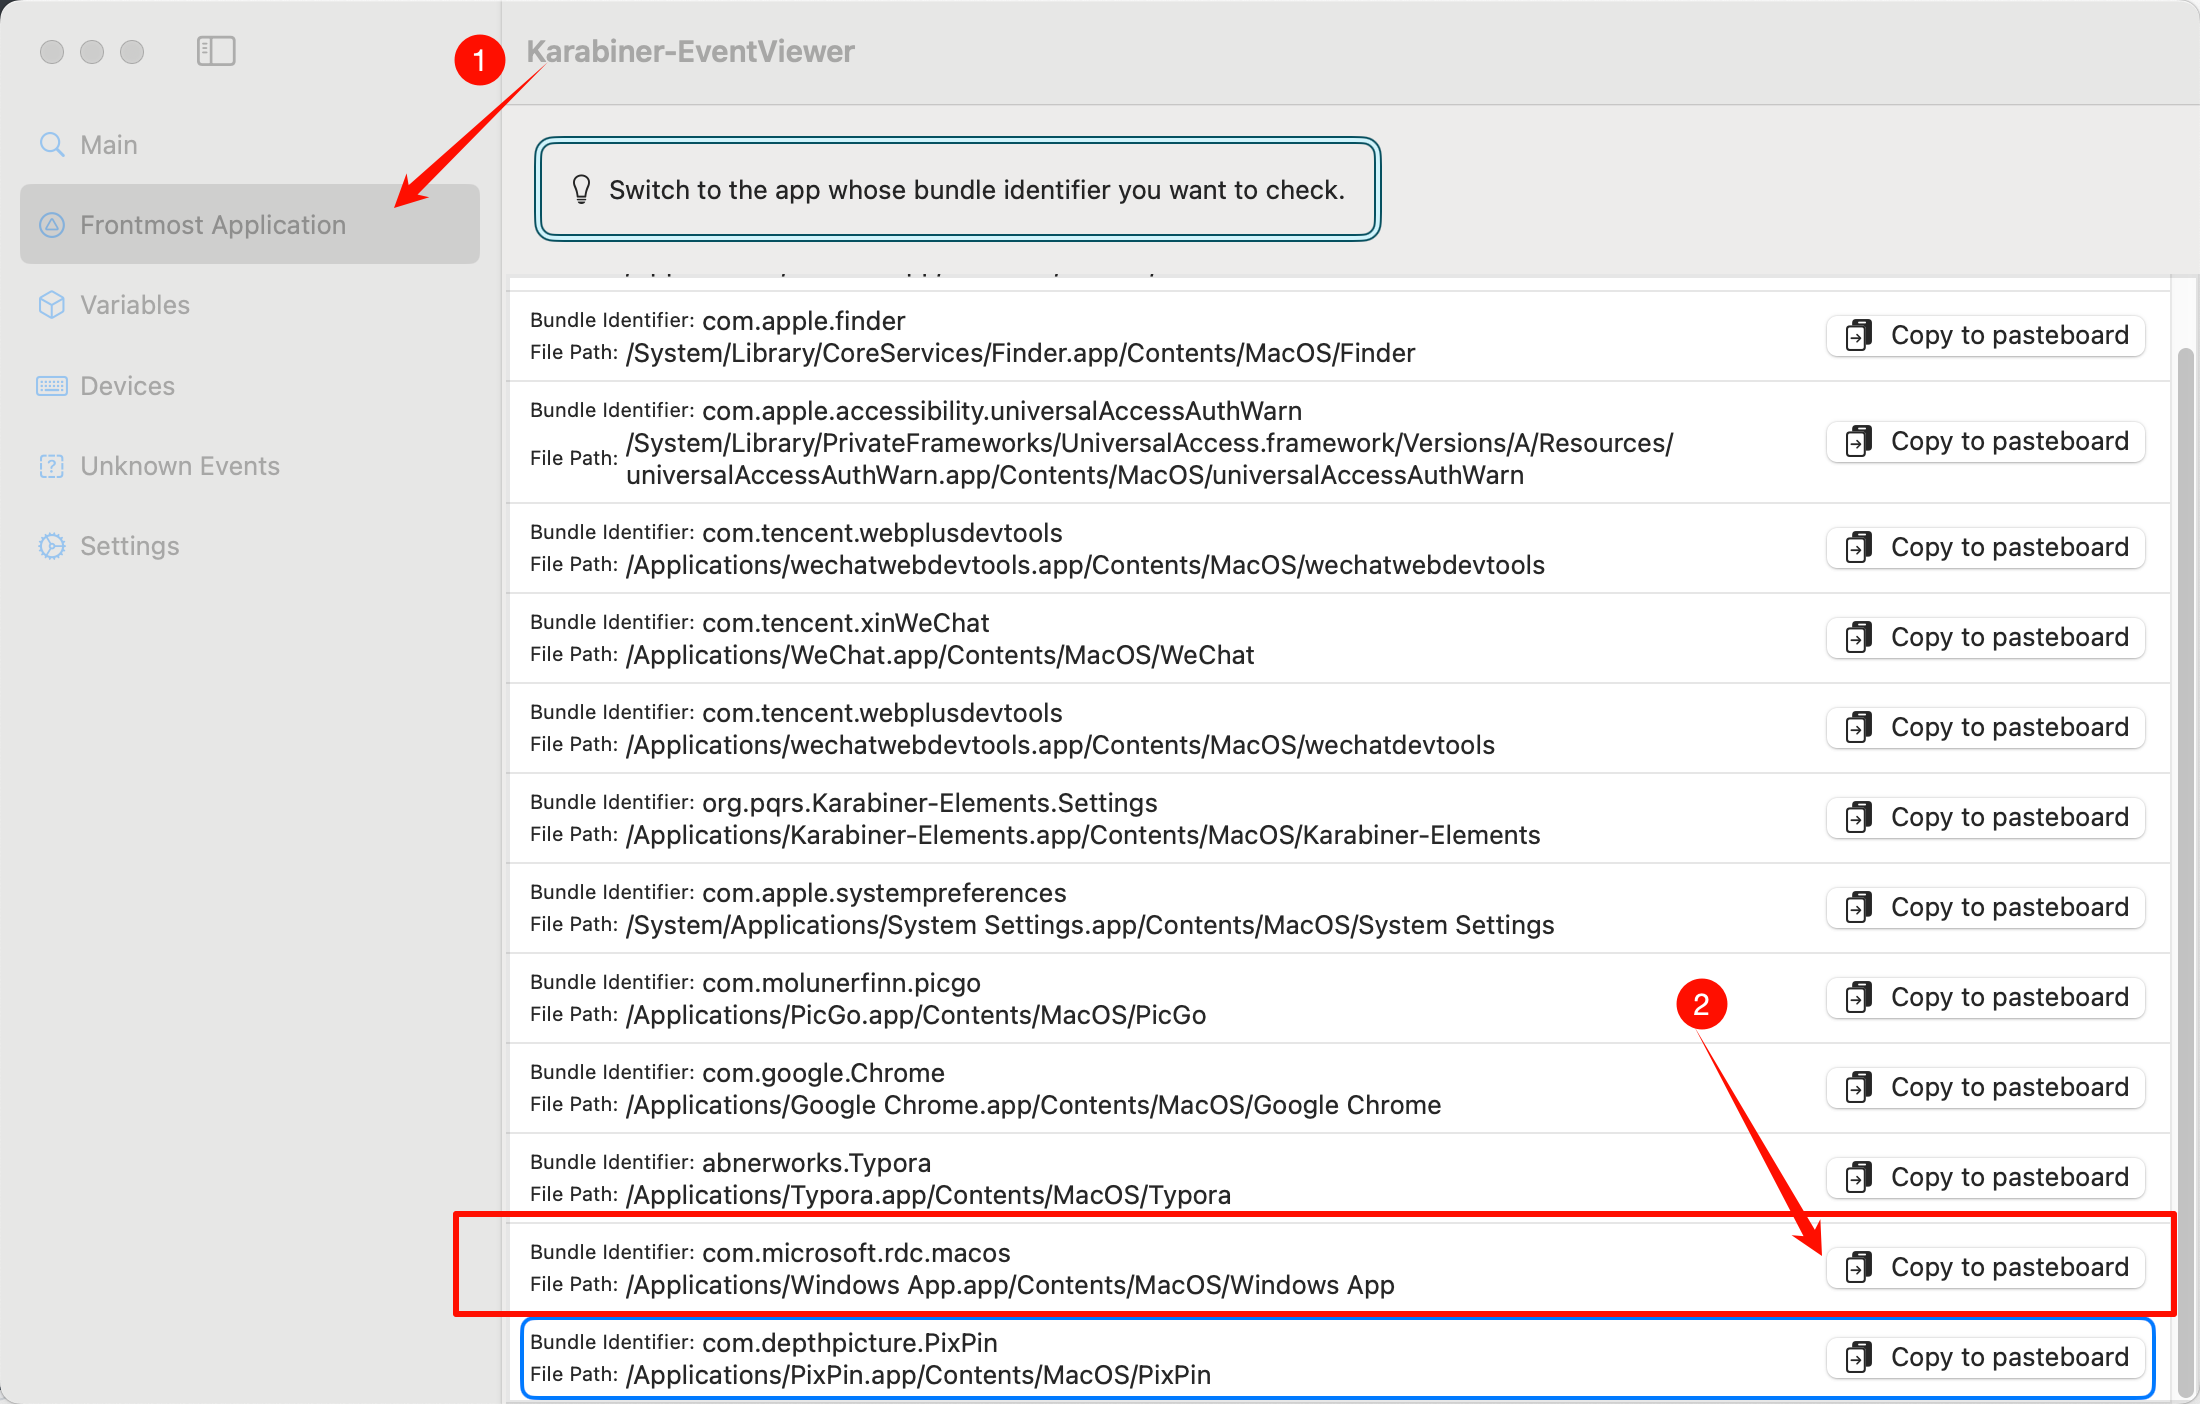Click the Frontmost Application sidebar icon
The image size is (2200, 1404).
(x=52, y=225)
